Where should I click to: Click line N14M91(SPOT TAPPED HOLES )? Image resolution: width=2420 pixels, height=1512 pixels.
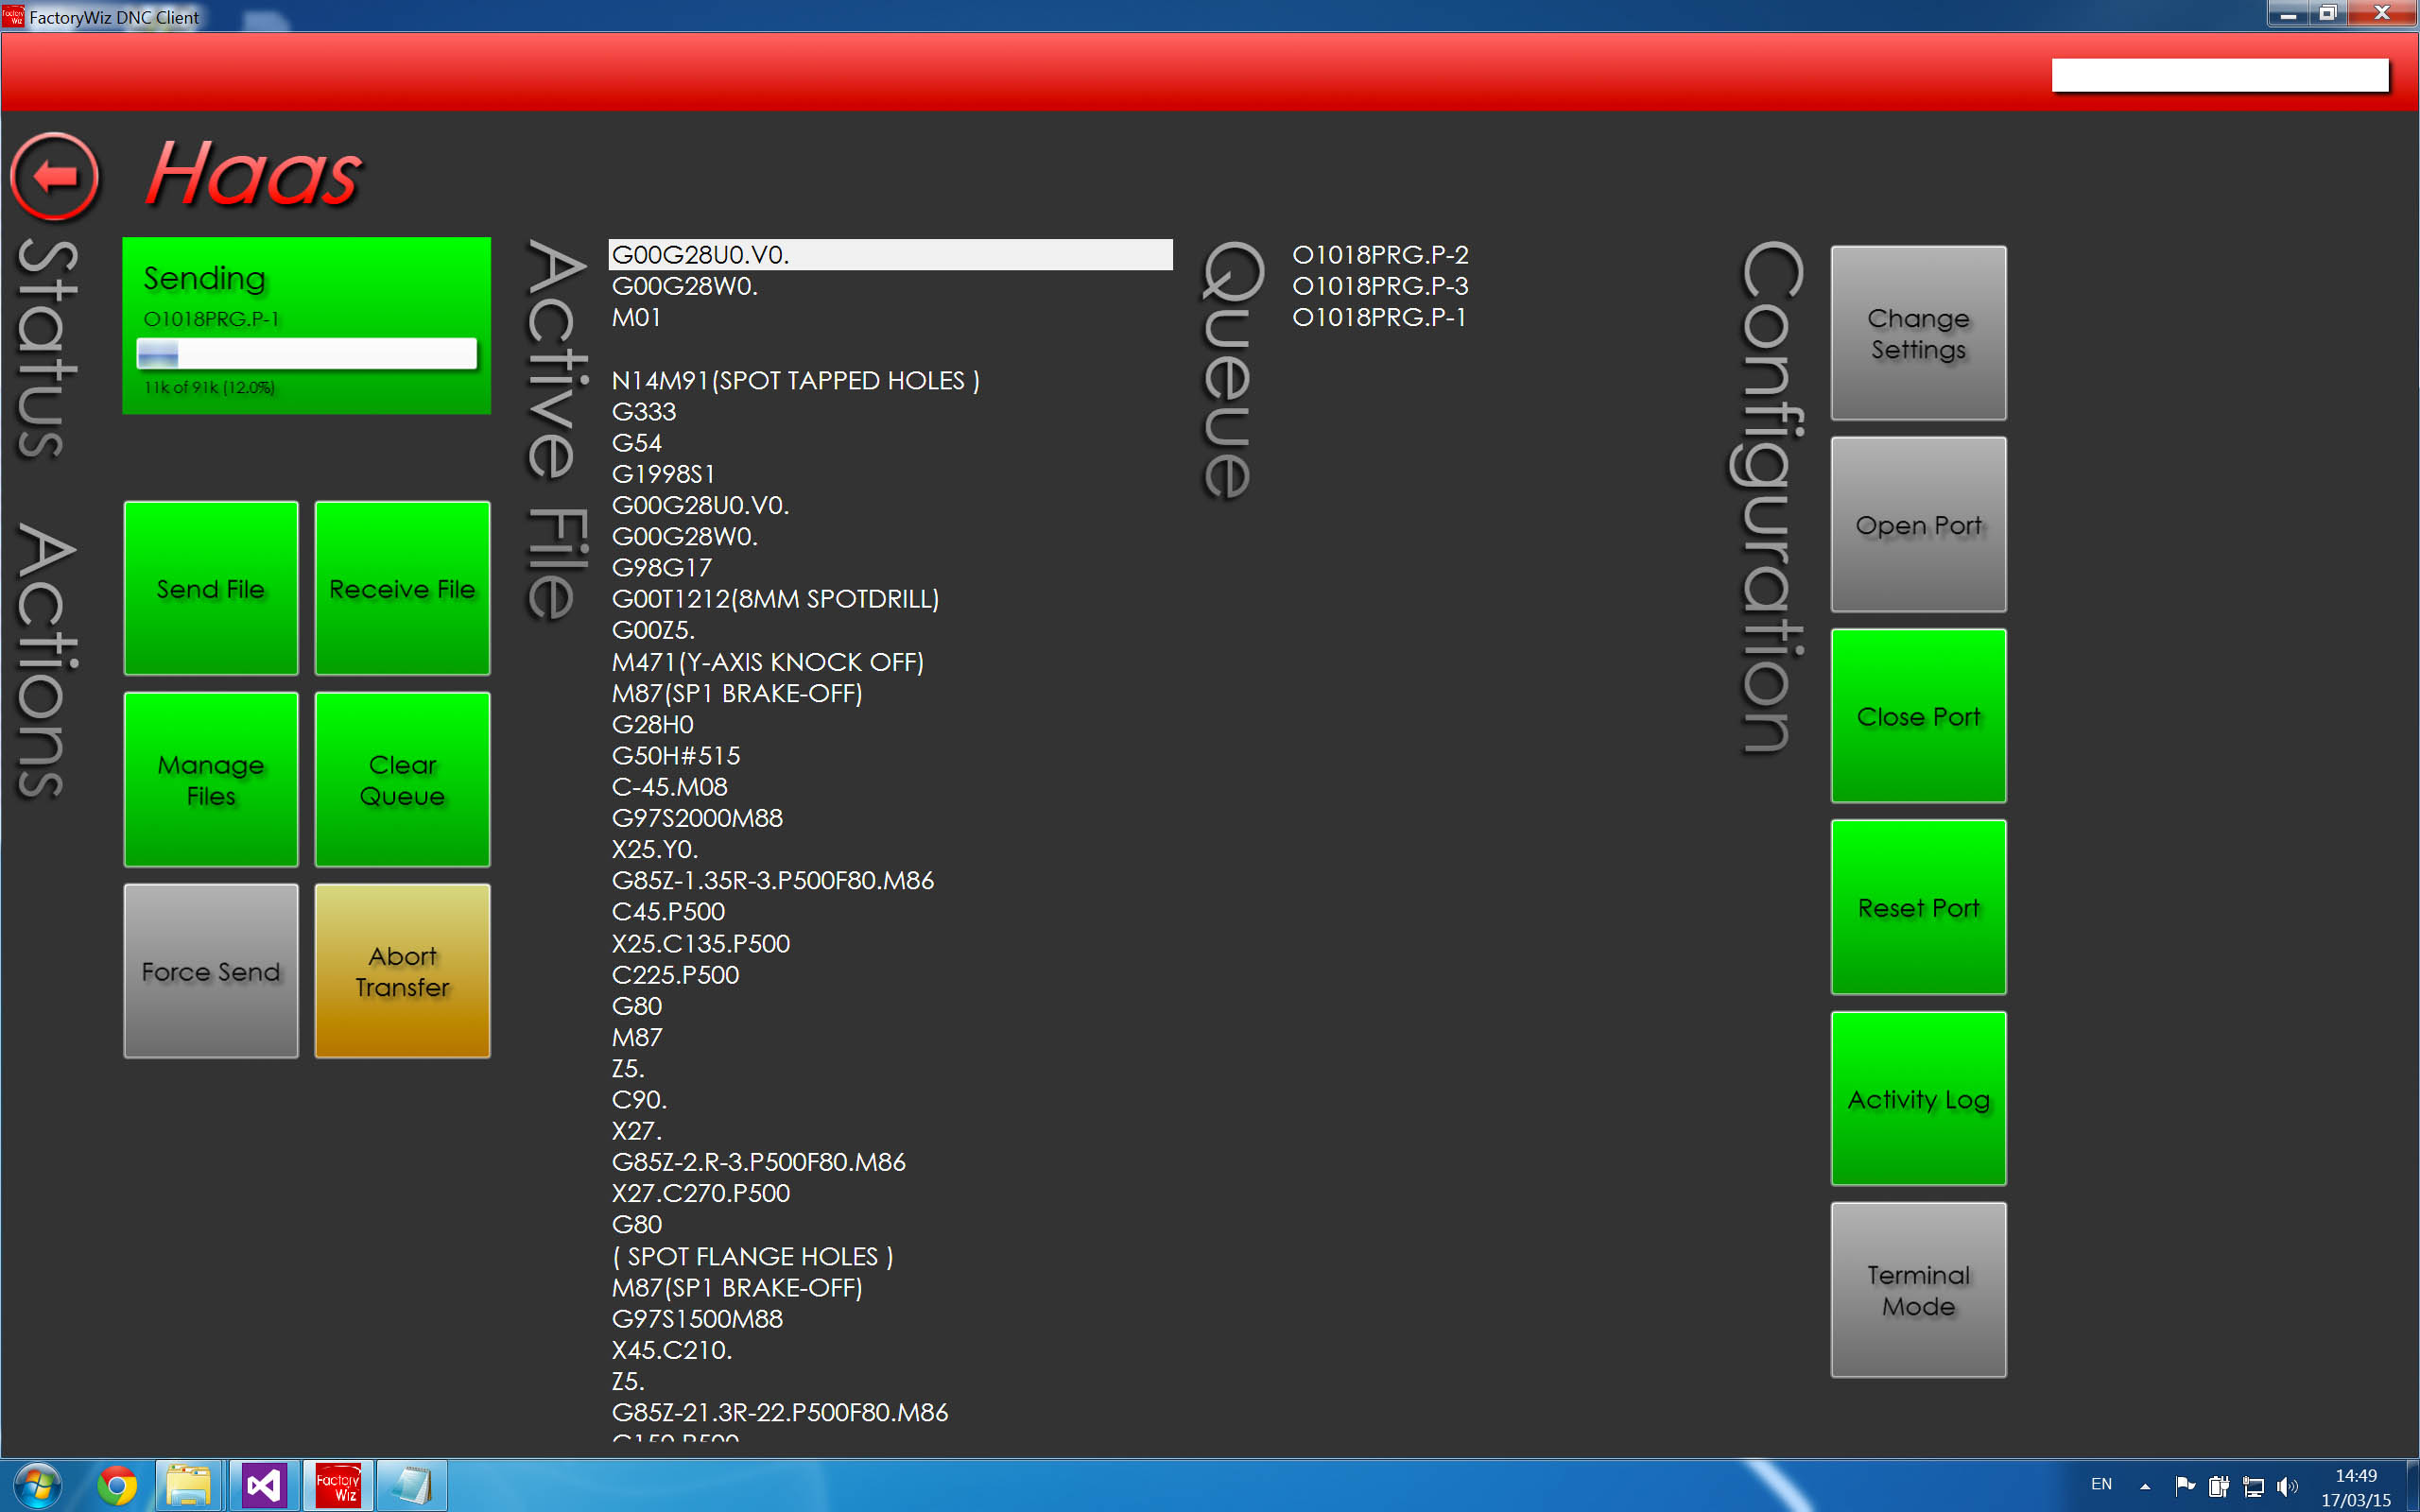[796, 380]
